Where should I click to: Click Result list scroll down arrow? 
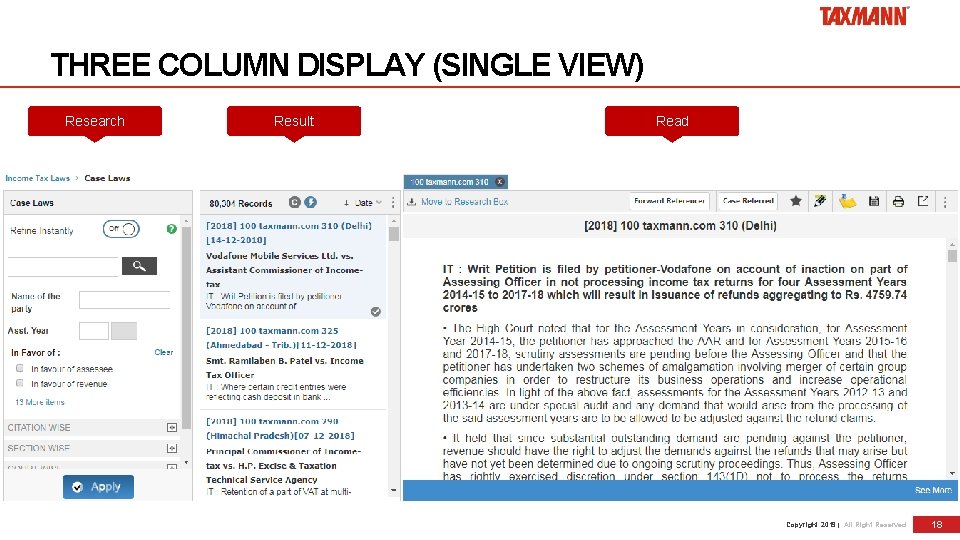pos(394,490)
